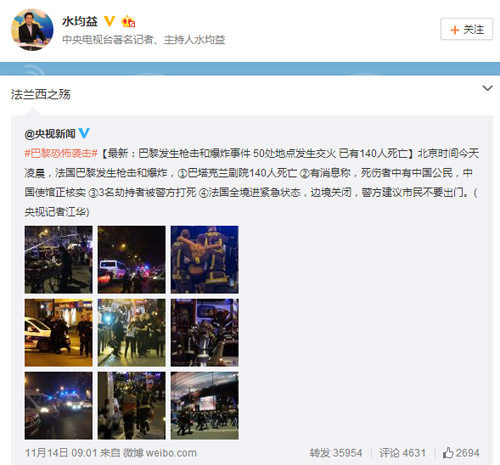Screen dimensions: 500x465
Task: Open 水均益's profile avatar
Action: [x=32, y=30]
